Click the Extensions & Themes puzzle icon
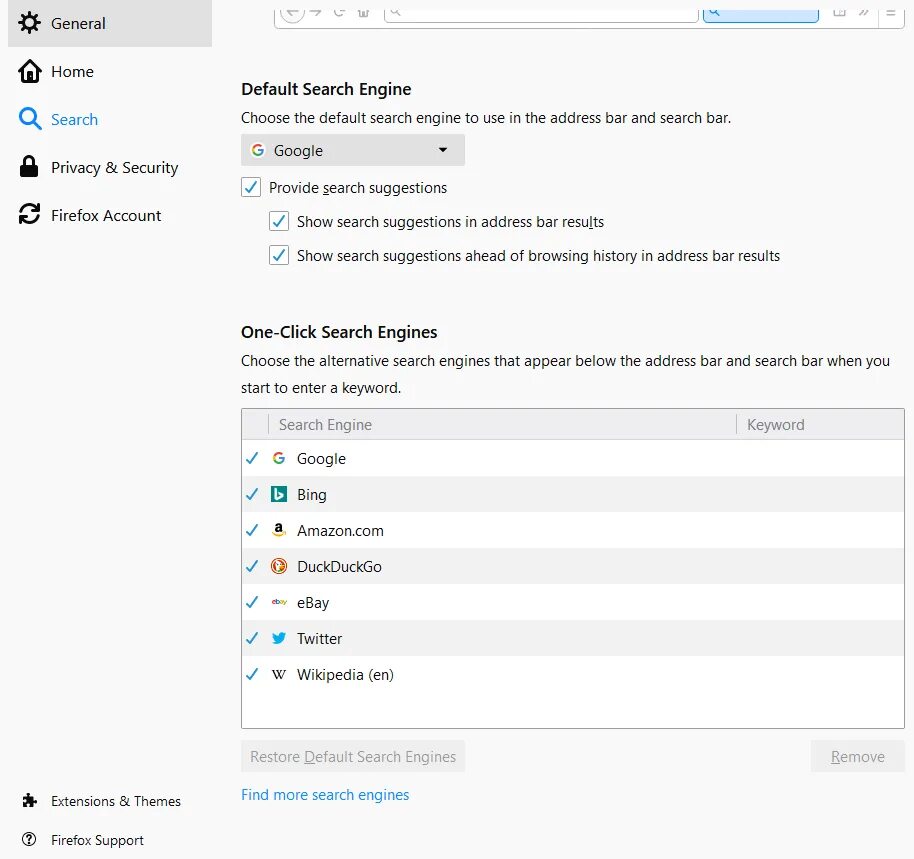Image resolution: width=914 pixels, height=859 pixels. pyautogui.click(x=30, y=801)
